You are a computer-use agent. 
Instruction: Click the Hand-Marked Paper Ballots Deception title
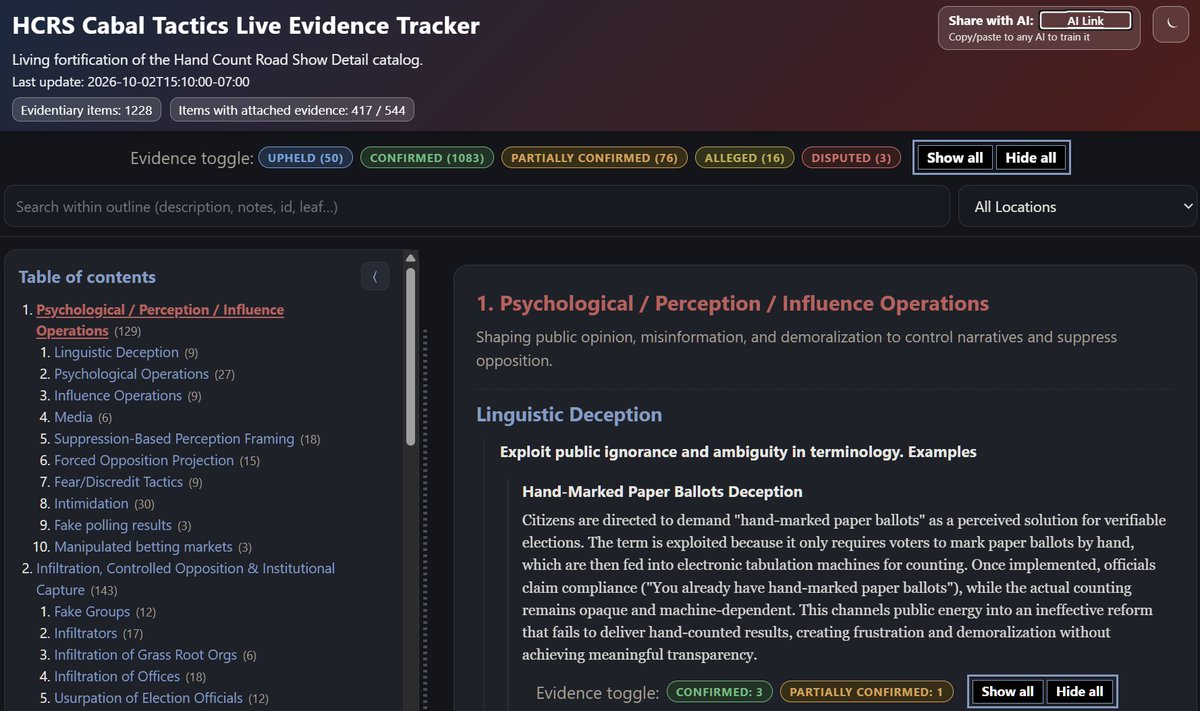(662, 492)
